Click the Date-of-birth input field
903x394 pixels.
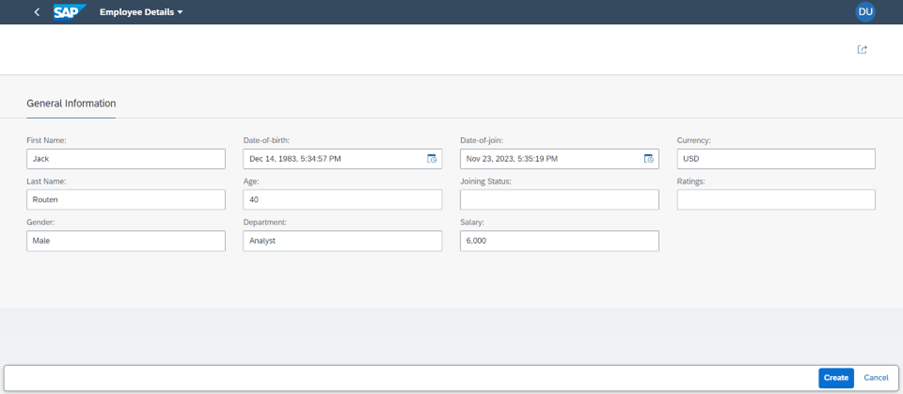tap(343, 159)
